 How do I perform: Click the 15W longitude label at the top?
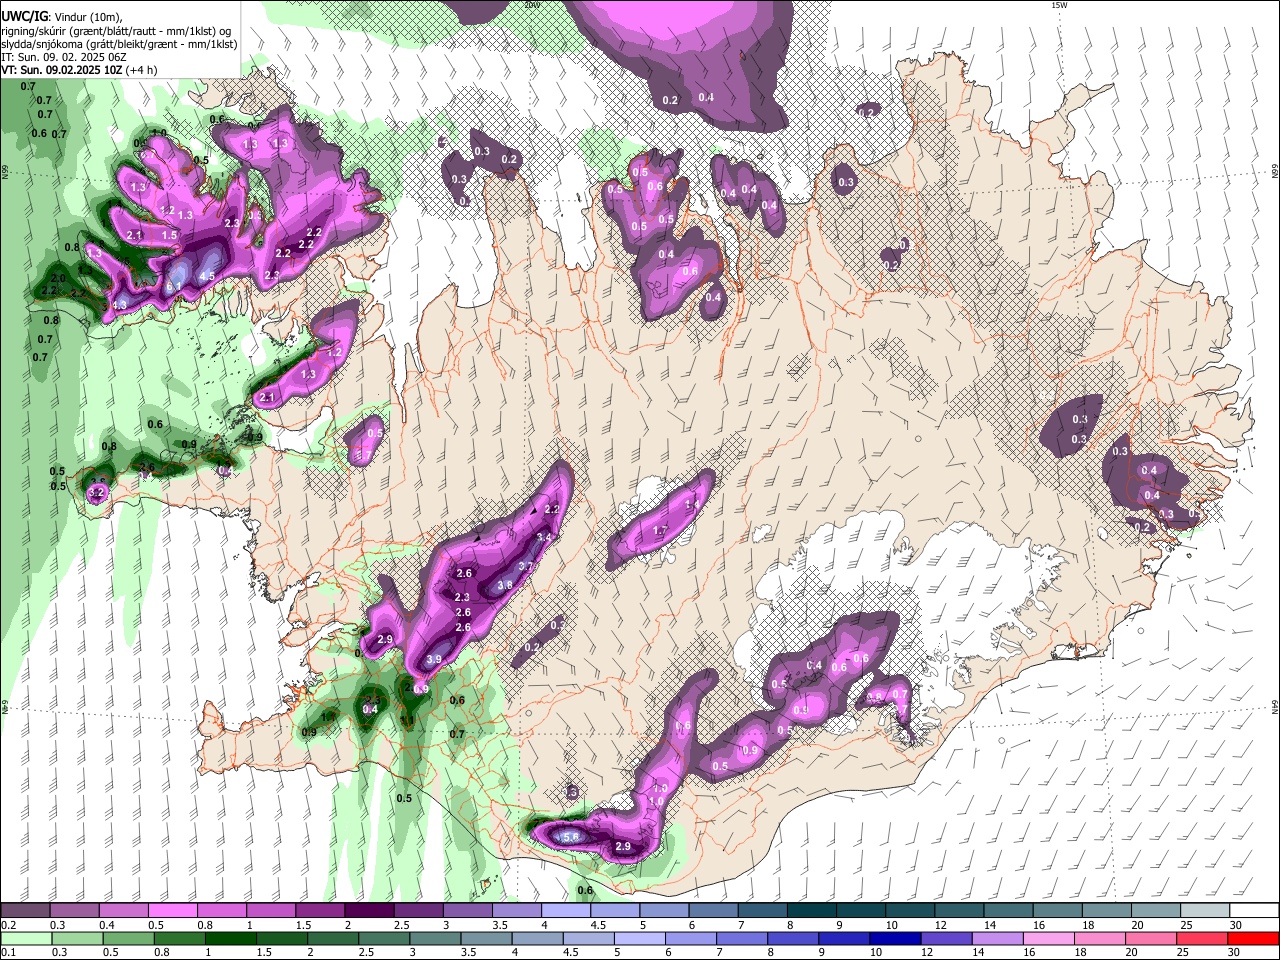pyautogui.click(x=1059, y=5)
